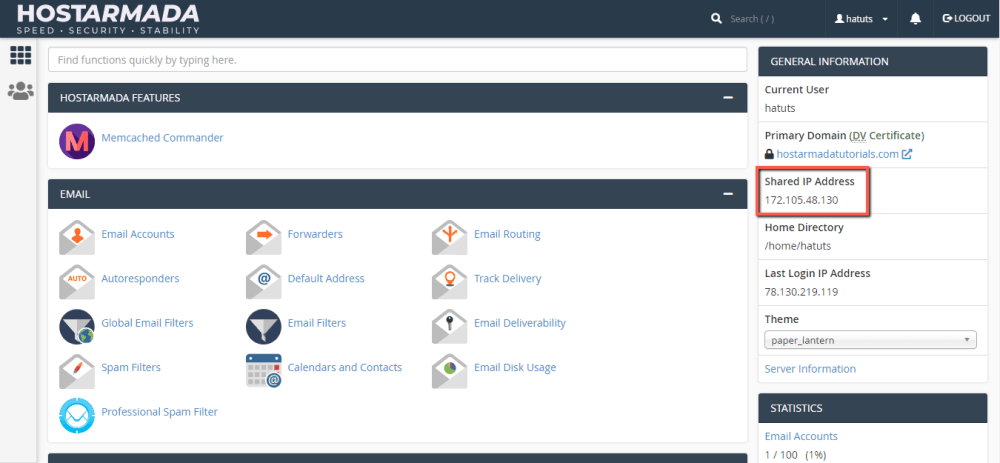Open the Calendars and Contacts calendar icon
The height and width of the screenshot is (463, 1000).
point(263,371)
